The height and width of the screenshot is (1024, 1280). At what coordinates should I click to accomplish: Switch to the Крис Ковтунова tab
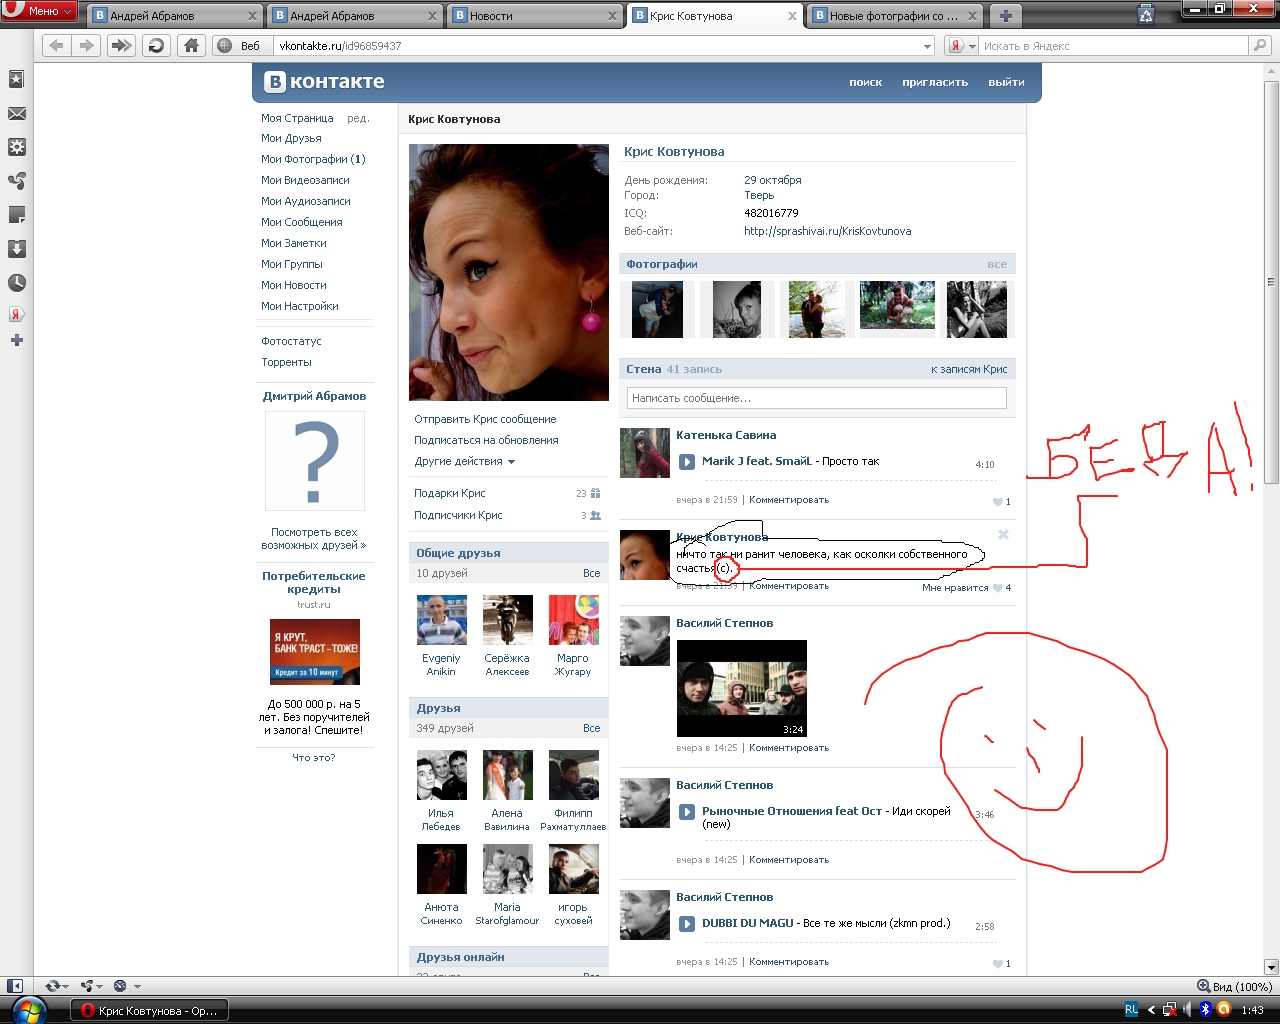pos(715,16)
